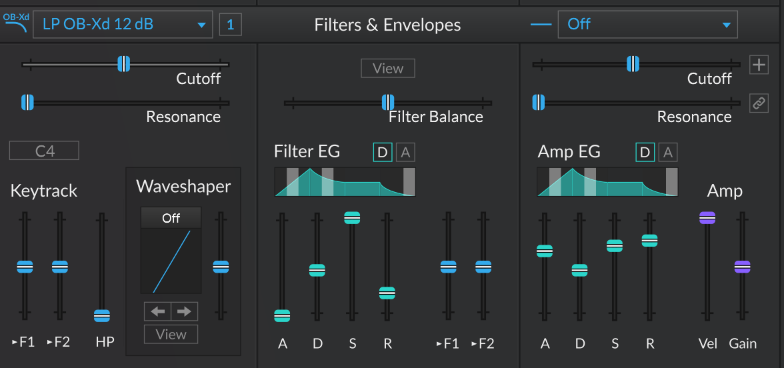
Task: Click the blue line icon beside the Off dropdown
Action: (x=540, y=24)
